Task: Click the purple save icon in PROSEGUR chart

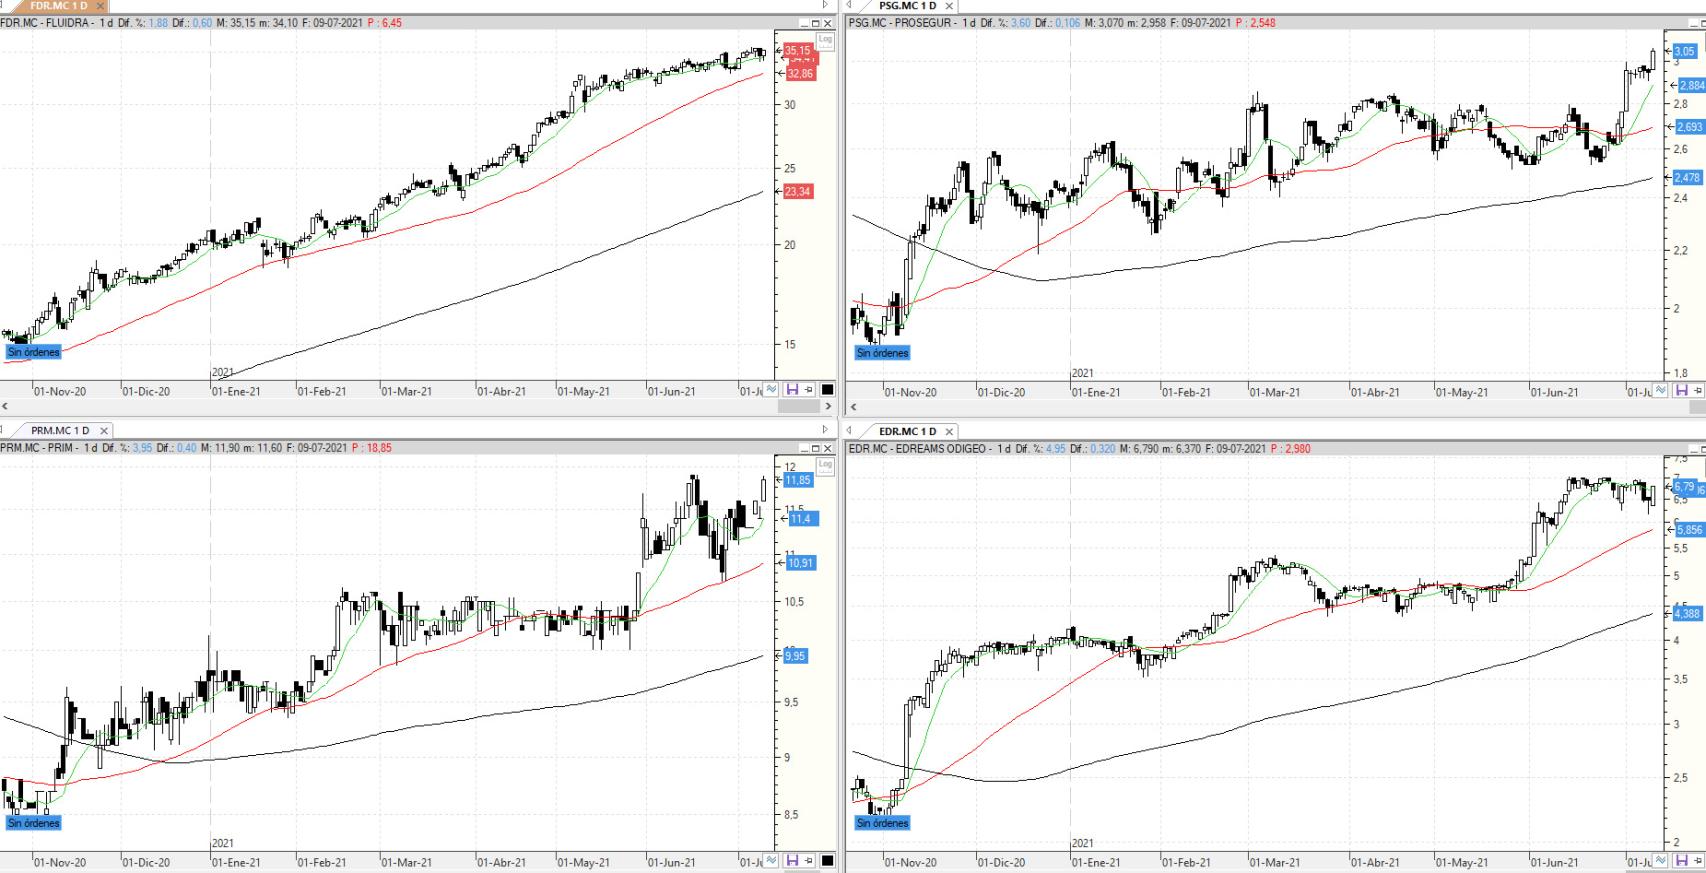Action: pyautogui.click(x=1681, y=390)
